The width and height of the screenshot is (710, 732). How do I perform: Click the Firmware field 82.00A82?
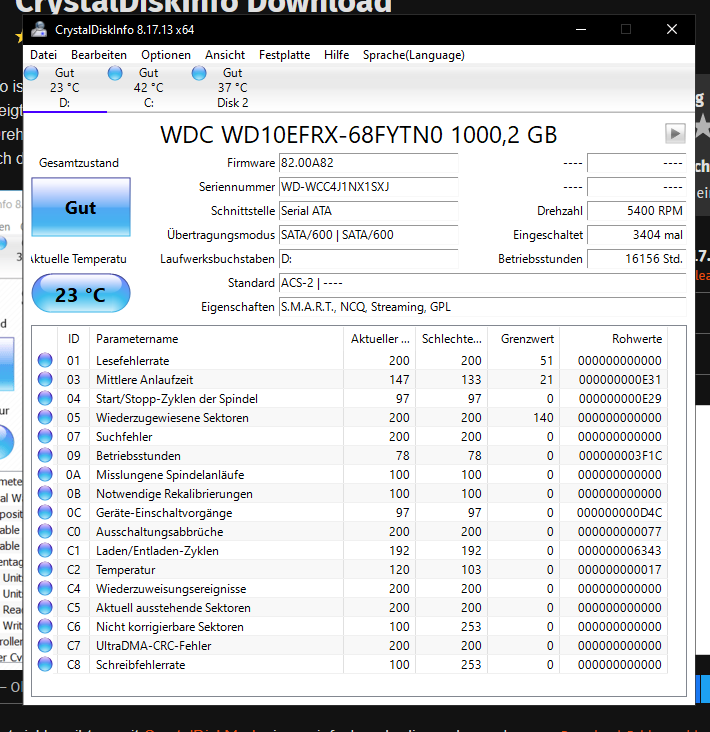point(368,163)
